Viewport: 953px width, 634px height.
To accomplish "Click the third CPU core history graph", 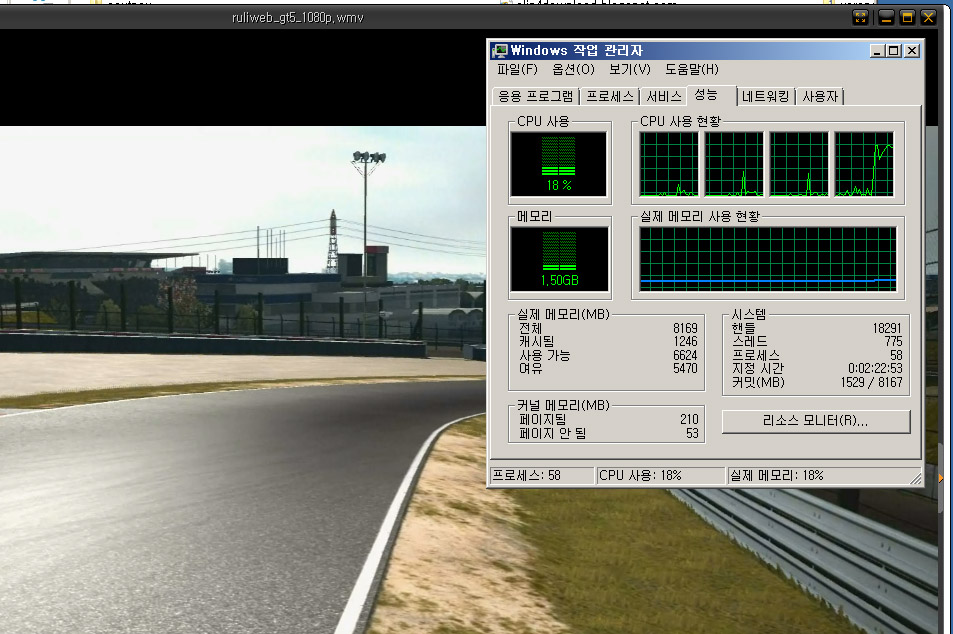I will pyautogui.click(x=799, y=164).
